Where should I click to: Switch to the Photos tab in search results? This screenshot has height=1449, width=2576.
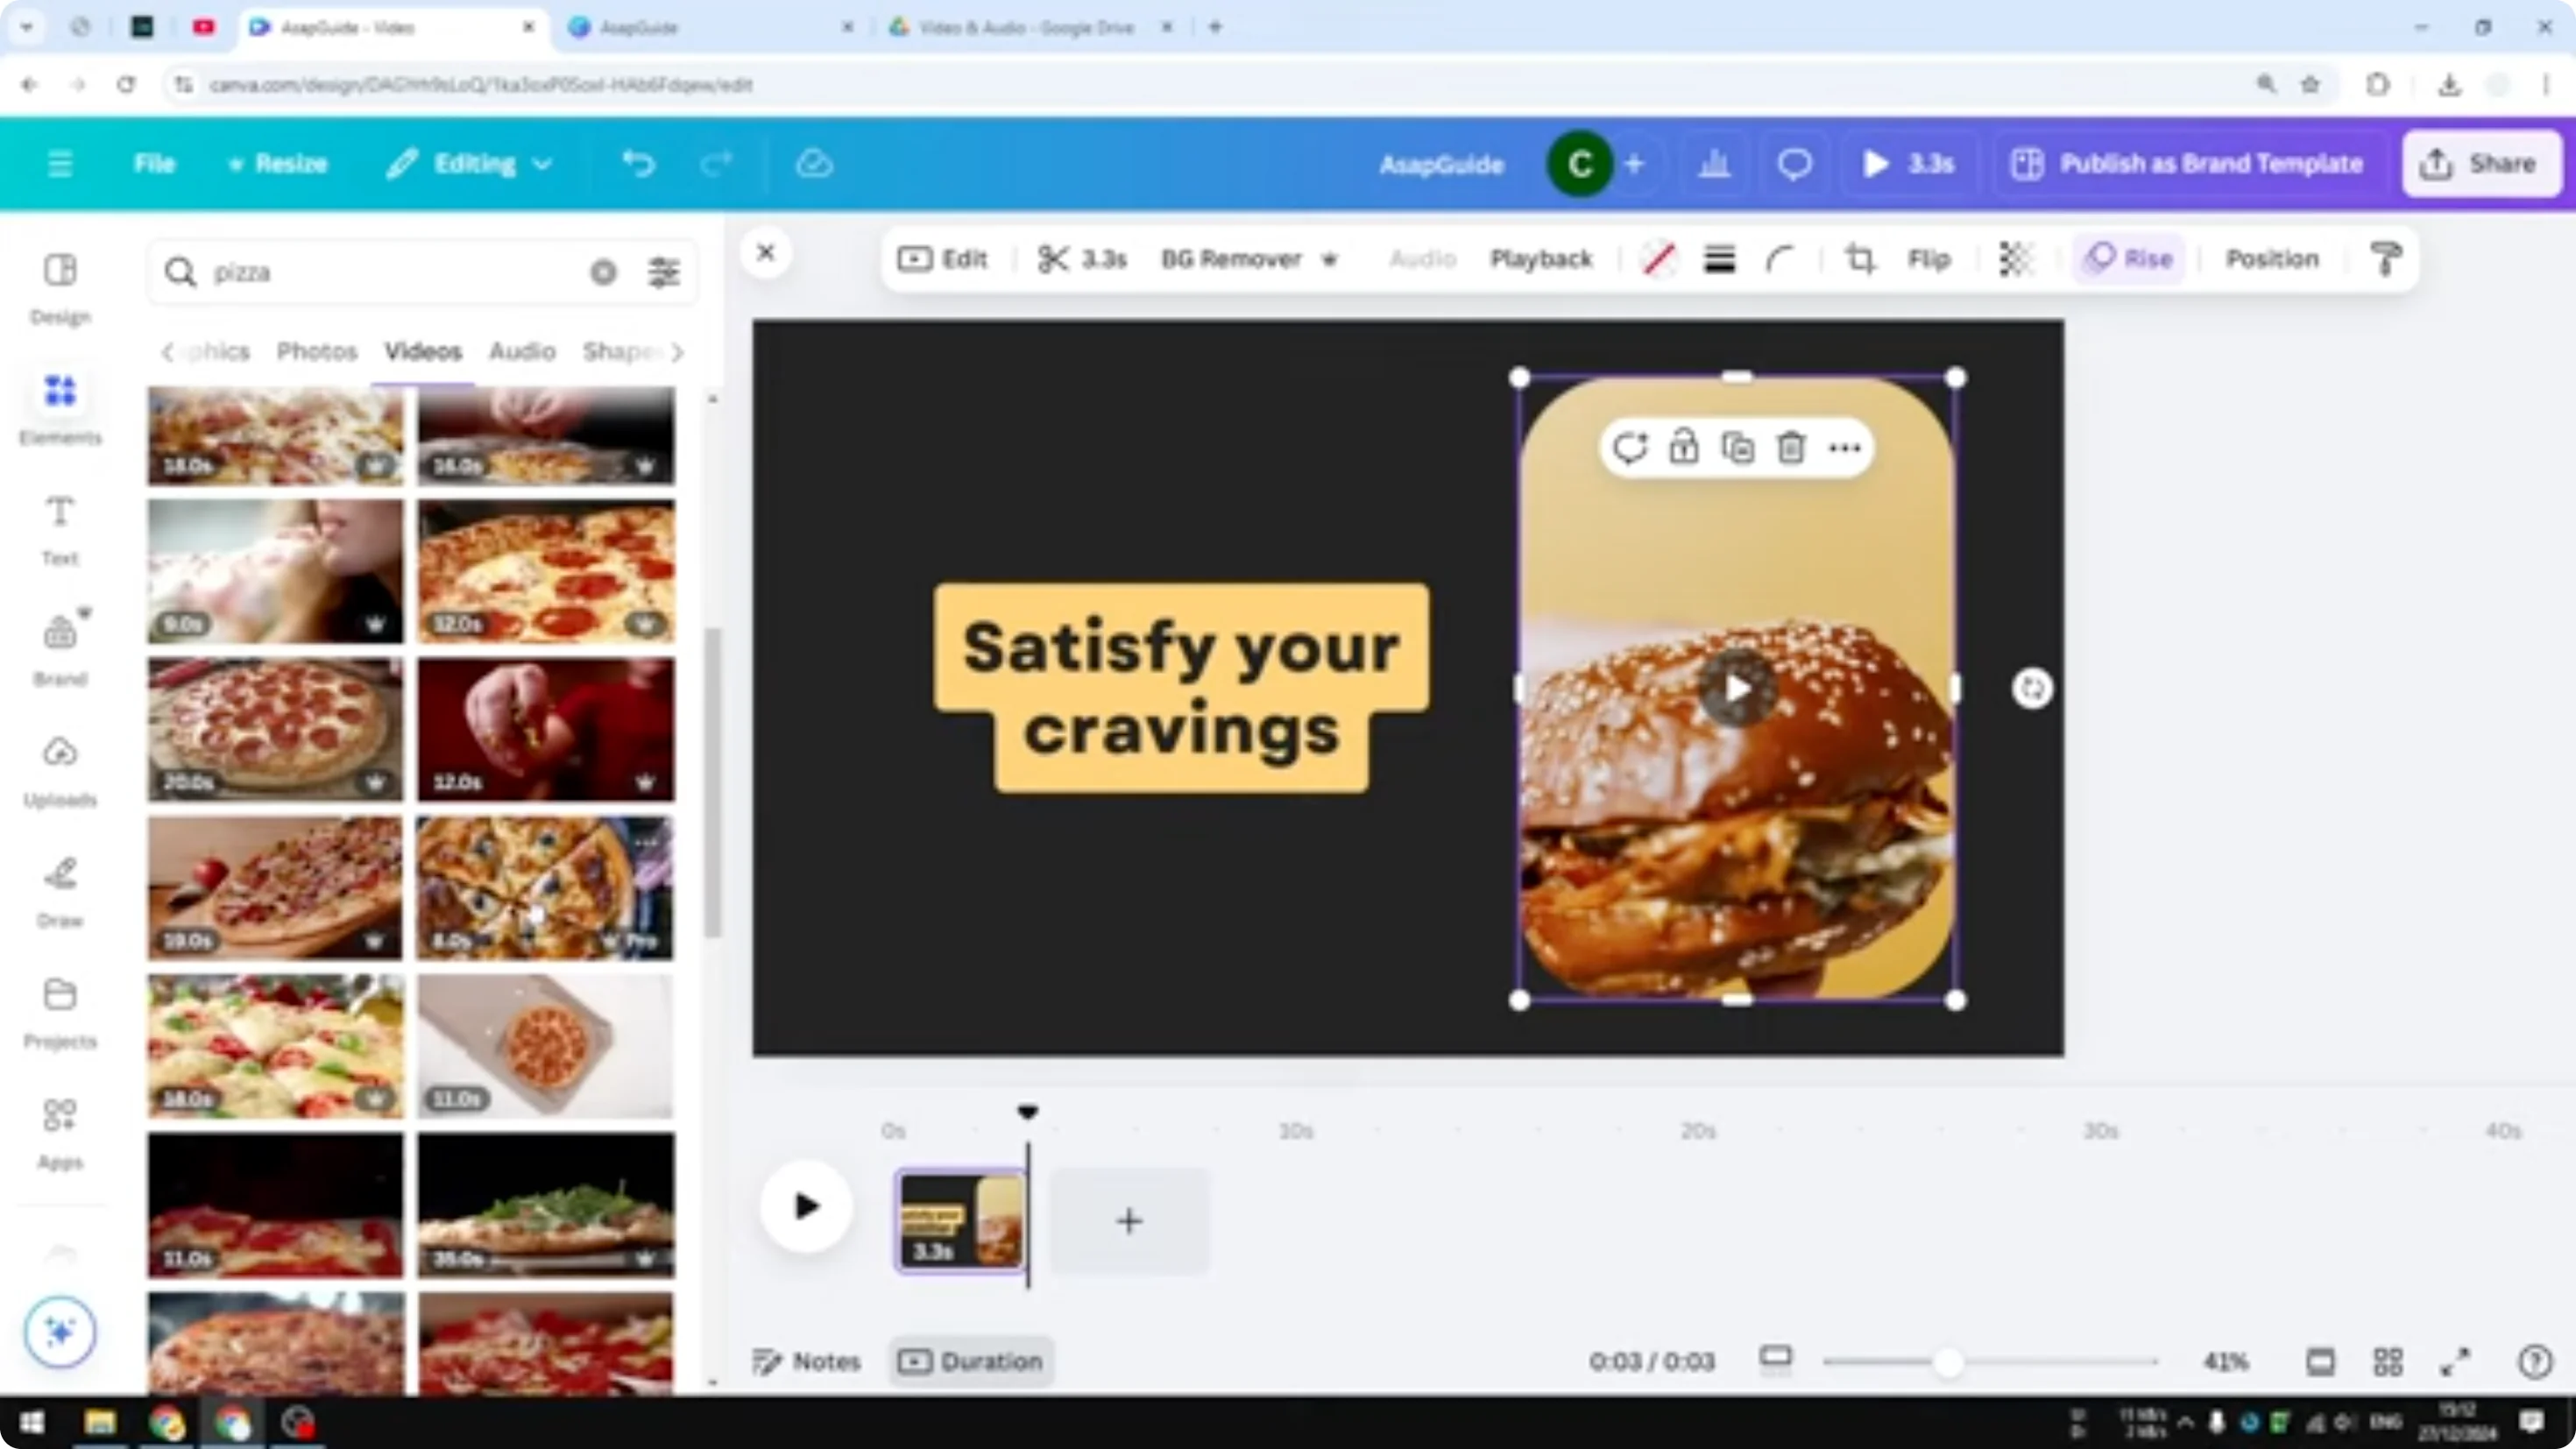[x=316, y=352]
